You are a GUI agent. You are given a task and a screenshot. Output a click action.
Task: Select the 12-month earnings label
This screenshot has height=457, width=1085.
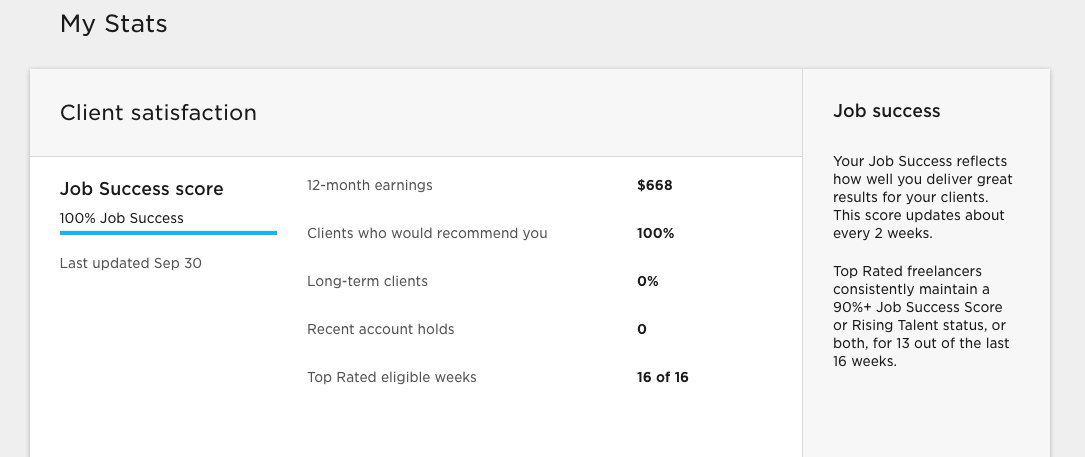click(x=370, y=185)
